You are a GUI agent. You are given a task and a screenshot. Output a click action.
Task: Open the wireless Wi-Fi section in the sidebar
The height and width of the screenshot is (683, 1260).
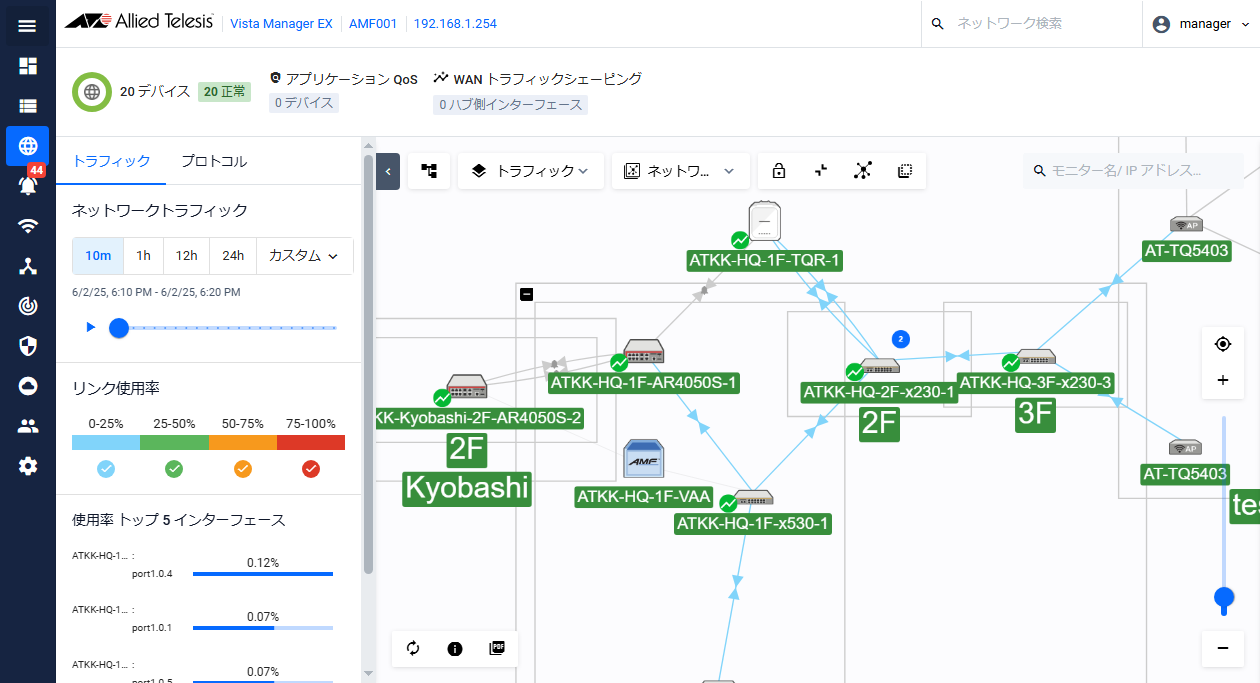pyautogui.click(x=28, y=226)
